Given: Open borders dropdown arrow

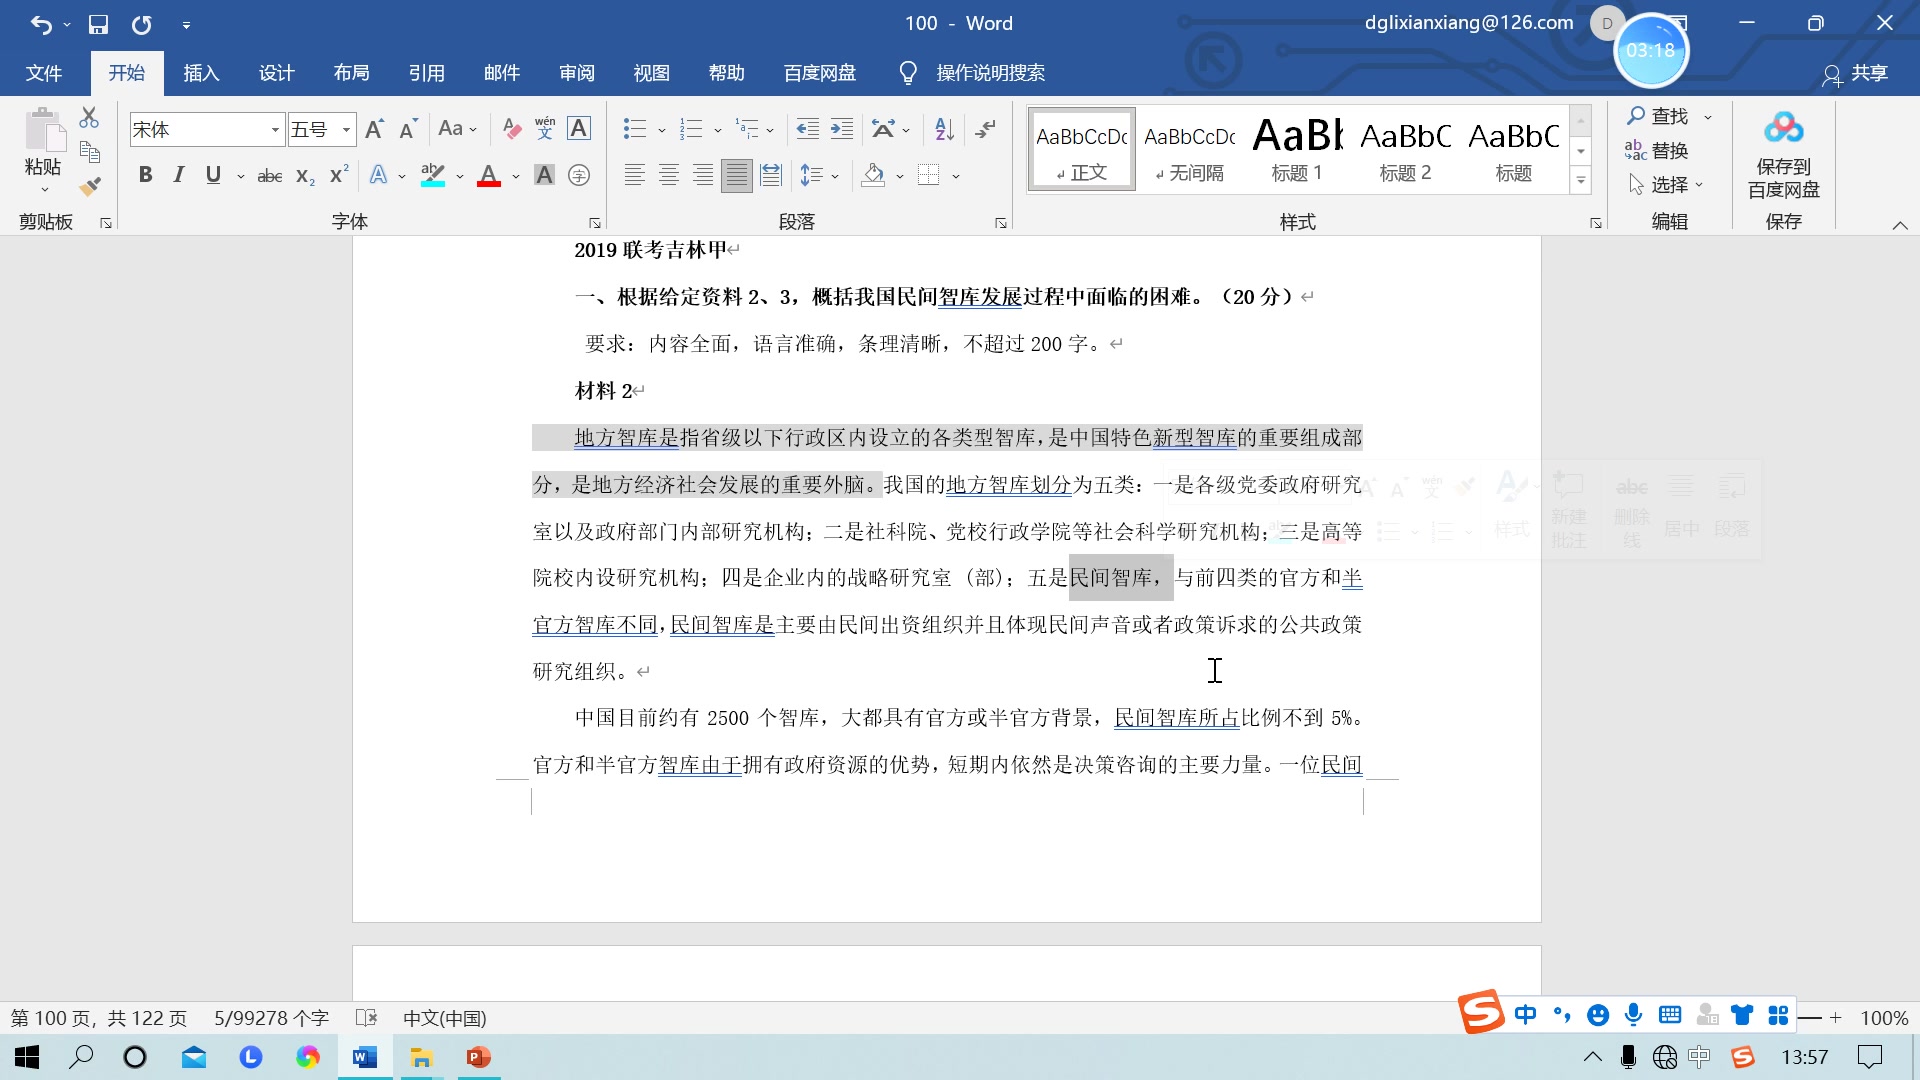Looking at the screenshot, I should pos(956,177).
